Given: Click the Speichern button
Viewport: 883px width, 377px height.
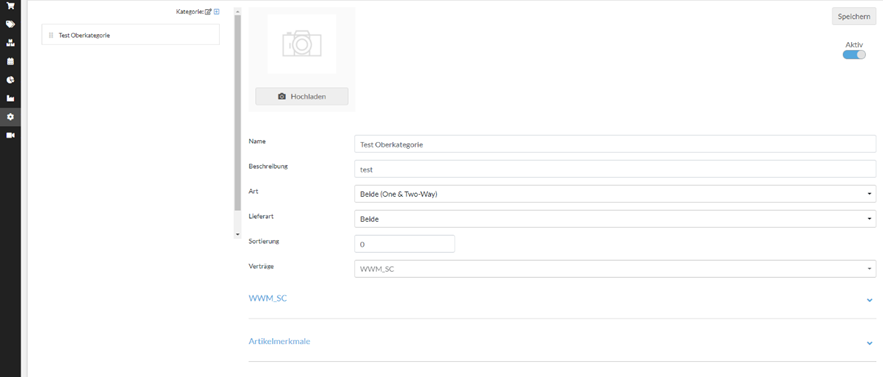Looking at the screenshot, I should coord(854,17).
